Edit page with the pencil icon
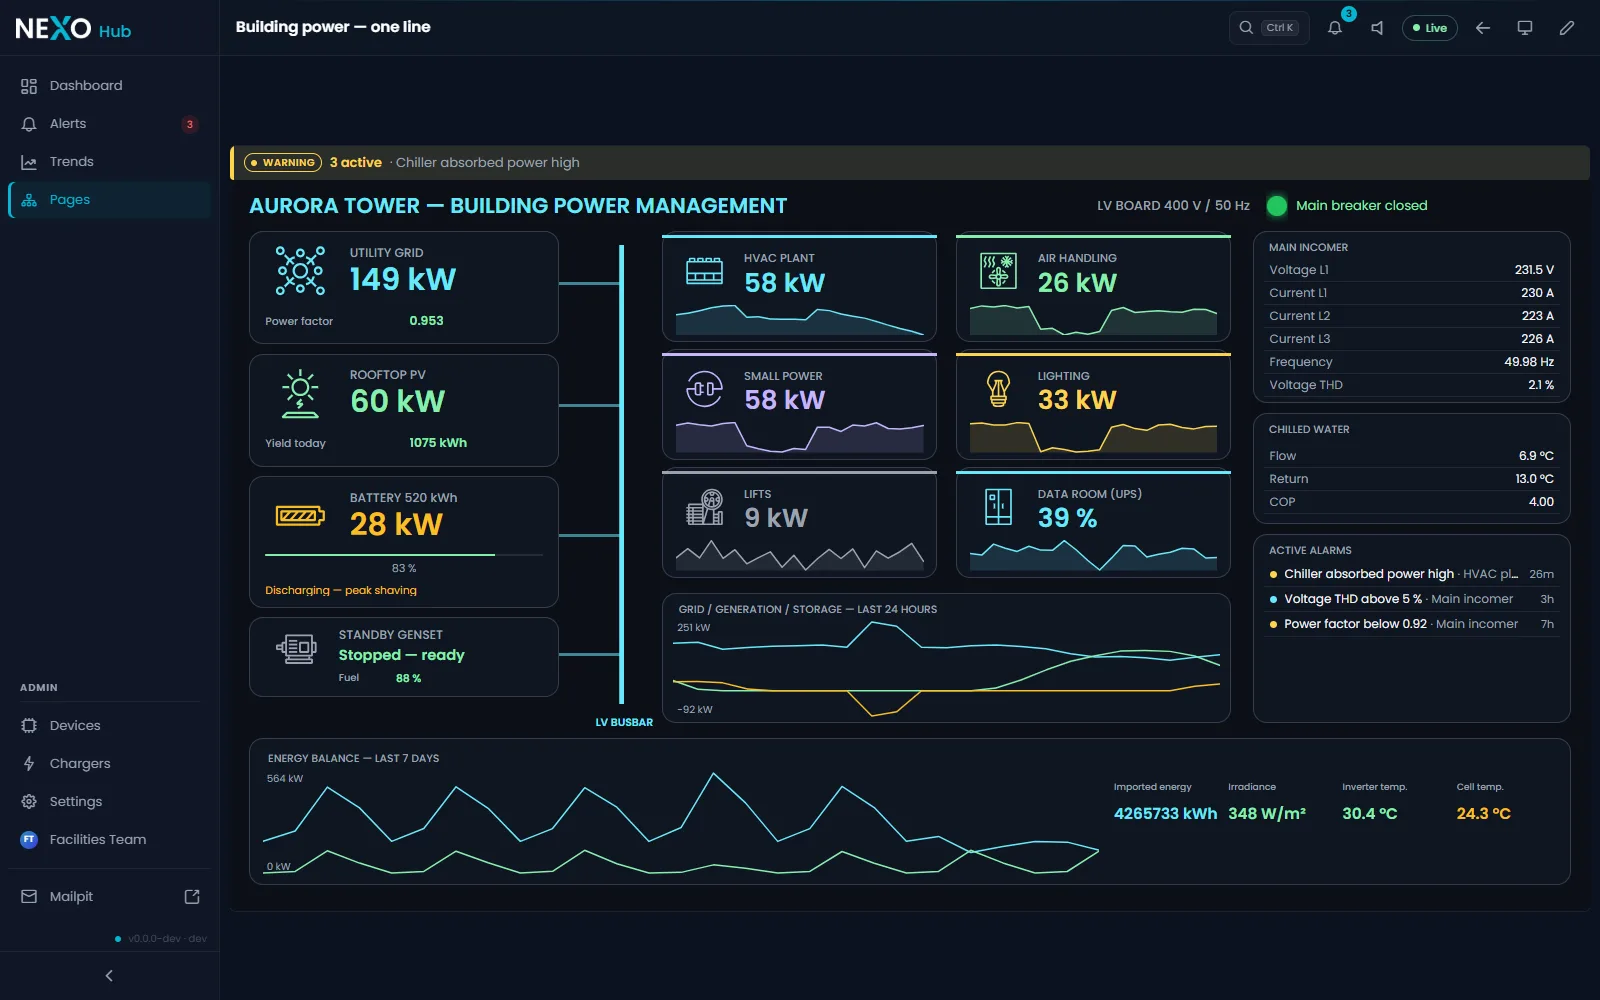Viewport: 1600px width, 1000px height. (x=1567, y=28)
